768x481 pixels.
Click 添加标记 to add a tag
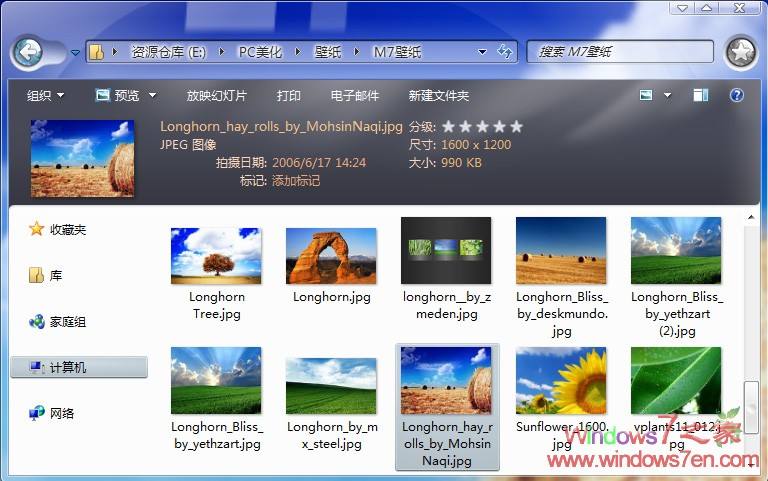(x=296, y=181)
